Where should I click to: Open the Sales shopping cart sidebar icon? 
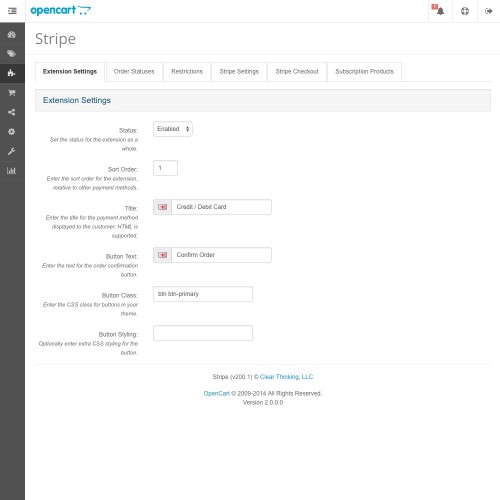pyautogui.click(x=12, y=93)
